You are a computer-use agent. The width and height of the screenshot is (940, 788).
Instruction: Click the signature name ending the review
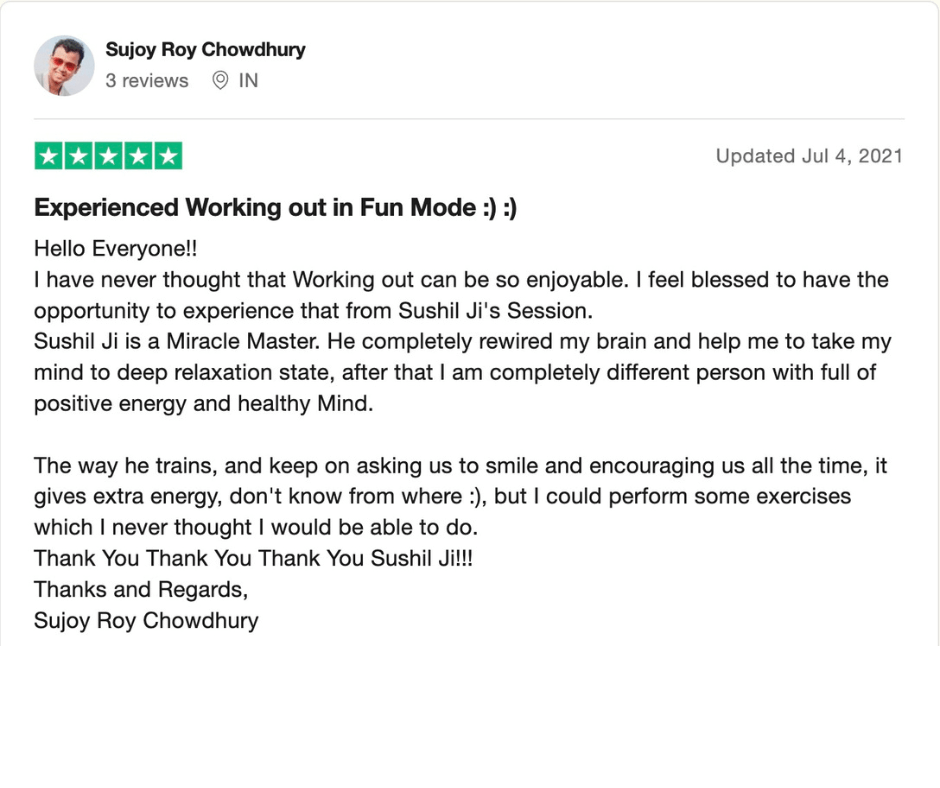coord(146,620)
